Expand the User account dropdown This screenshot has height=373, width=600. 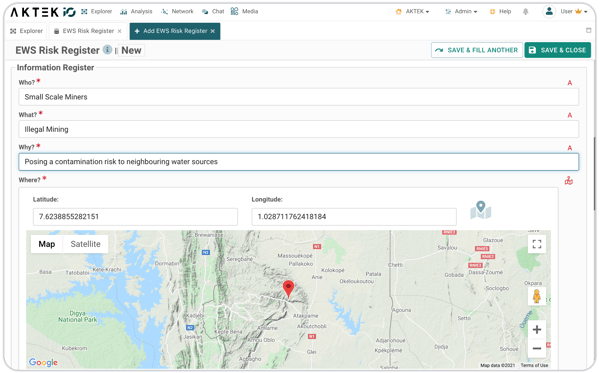coord(574,11)
